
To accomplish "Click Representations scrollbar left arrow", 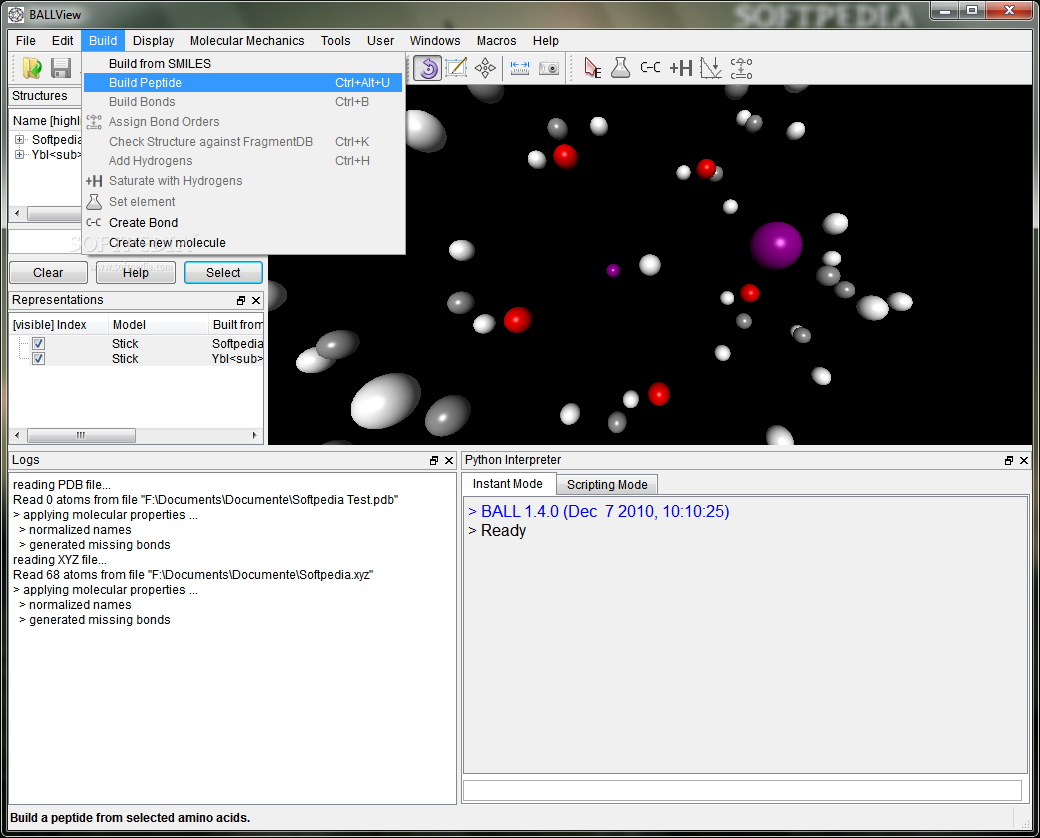I will coord(17,435).
